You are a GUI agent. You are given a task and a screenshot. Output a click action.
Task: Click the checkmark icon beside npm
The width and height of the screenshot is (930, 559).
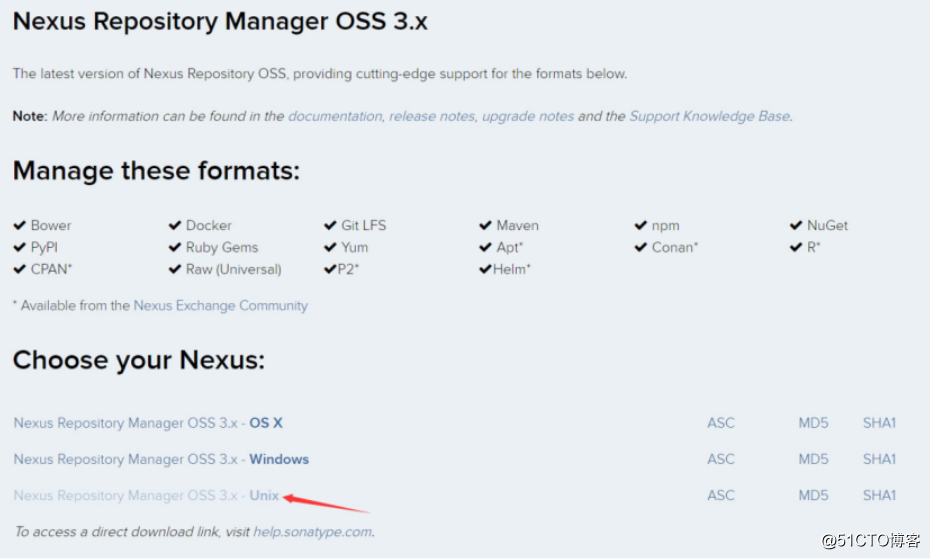click(x=641, y=225)
